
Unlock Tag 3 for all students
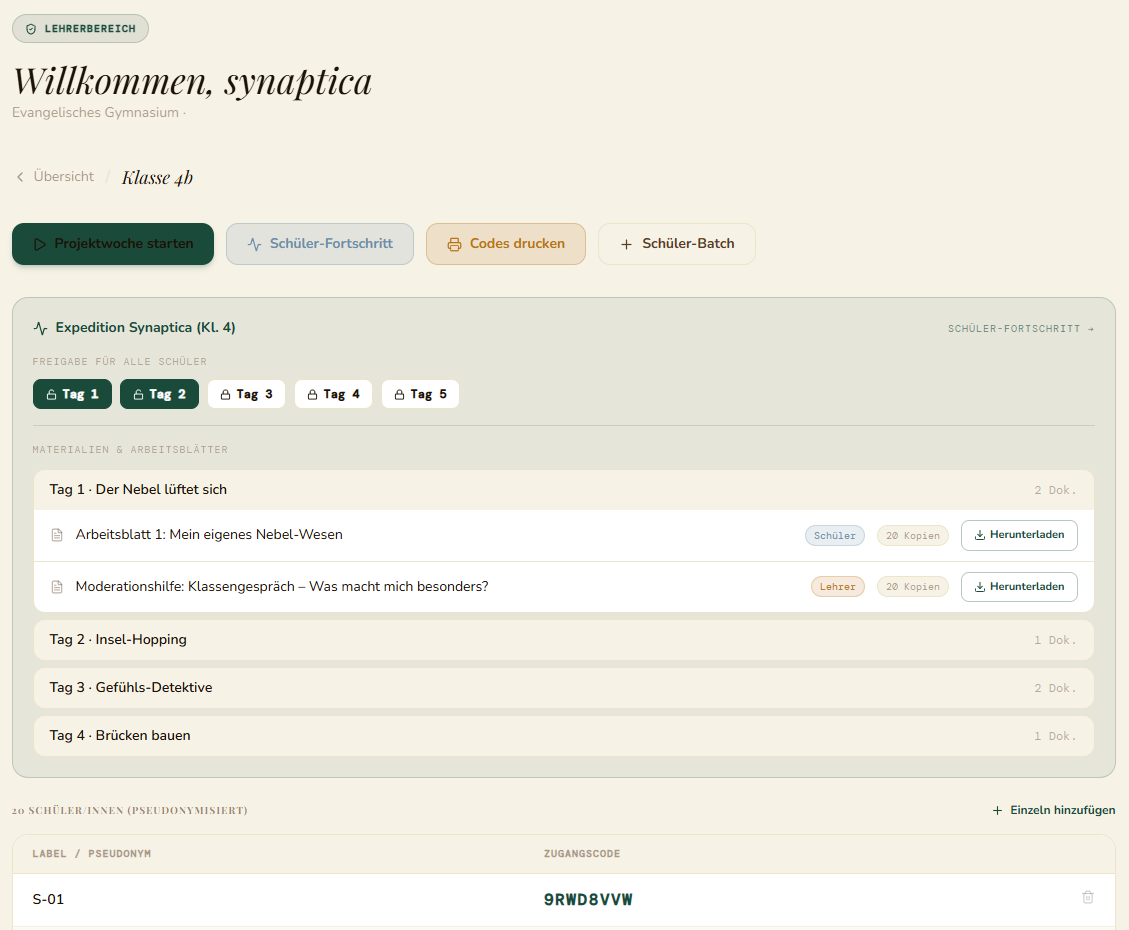(x=246, y=394)
